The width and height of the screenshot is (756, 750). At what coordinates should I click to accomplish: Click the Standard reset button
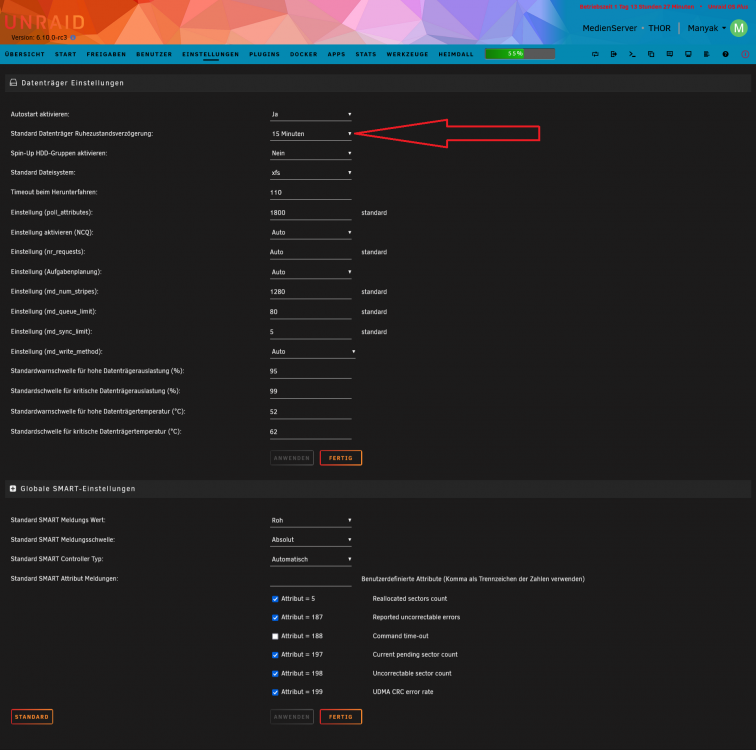pyautogui.click(x=32, y=717)
